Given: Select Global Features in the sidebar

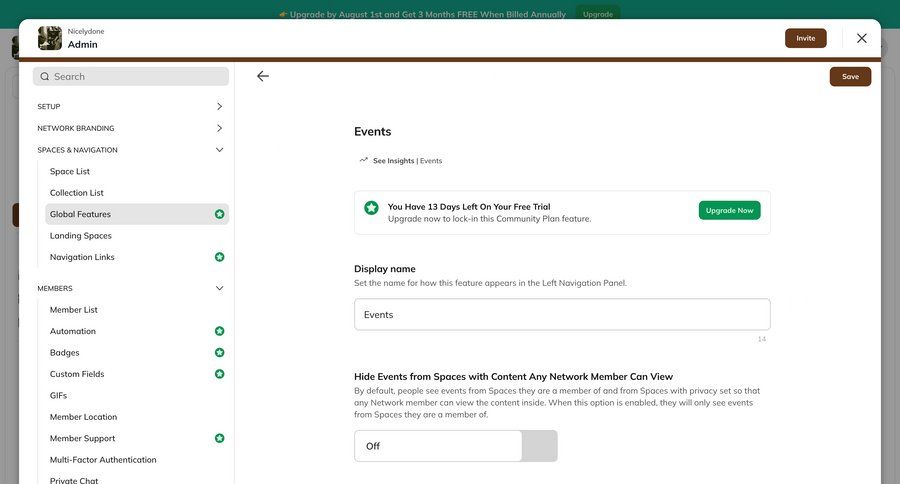Looking at the screenshot, I should [137, 214].
